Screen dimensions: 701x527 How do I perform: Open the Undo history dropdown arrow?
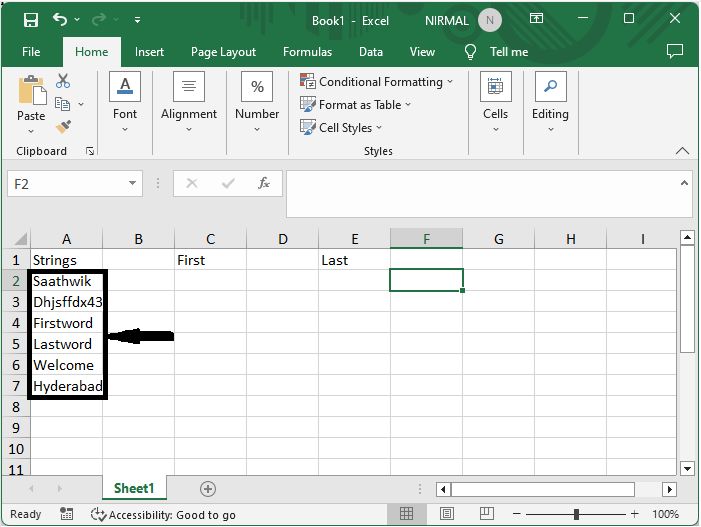77,20
